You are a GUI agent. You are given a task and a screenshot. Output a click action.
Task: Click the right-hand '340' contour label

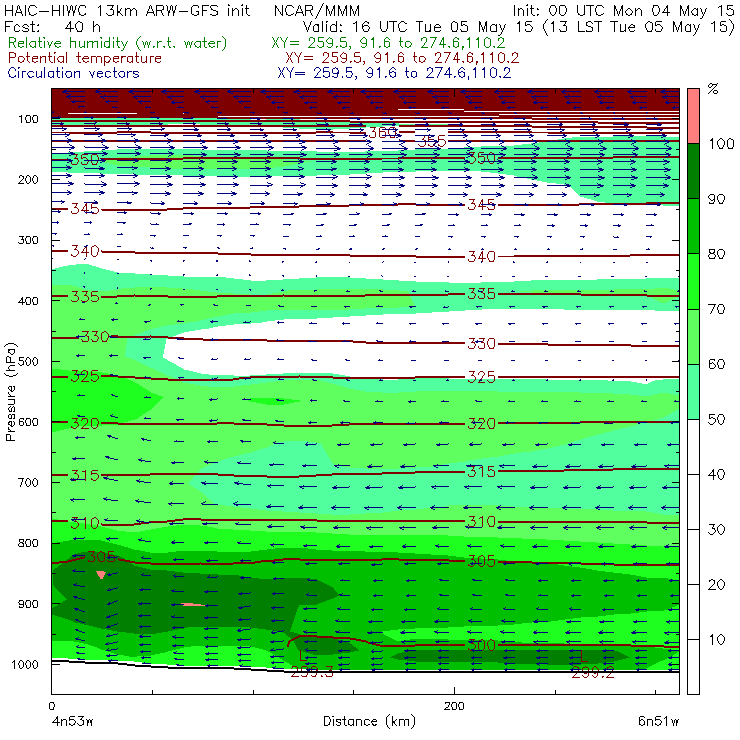click(x=481, y=257)
